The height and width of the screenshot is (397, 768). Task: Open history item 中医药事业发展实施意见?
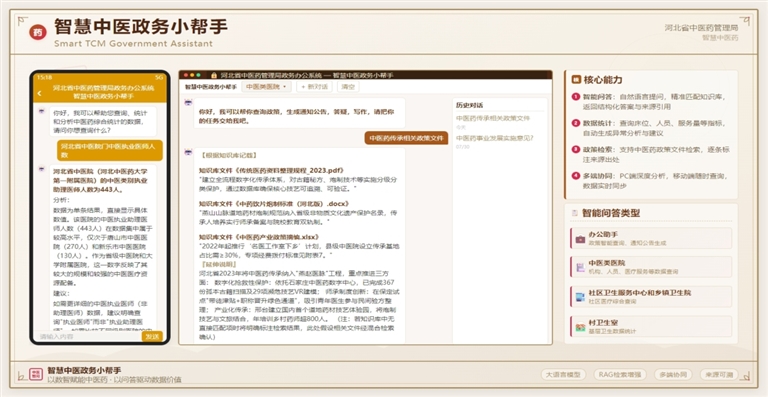coord(495,138)
